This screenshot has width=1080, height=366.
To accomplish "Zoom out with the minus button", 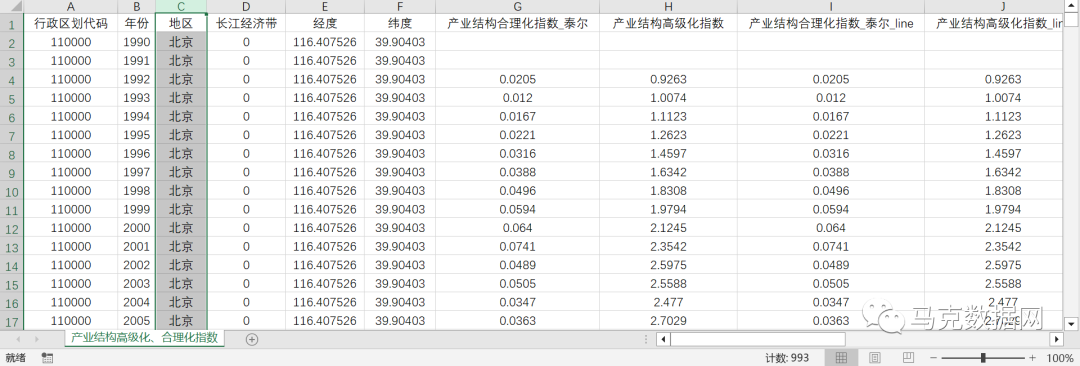I will click(934, 358).
